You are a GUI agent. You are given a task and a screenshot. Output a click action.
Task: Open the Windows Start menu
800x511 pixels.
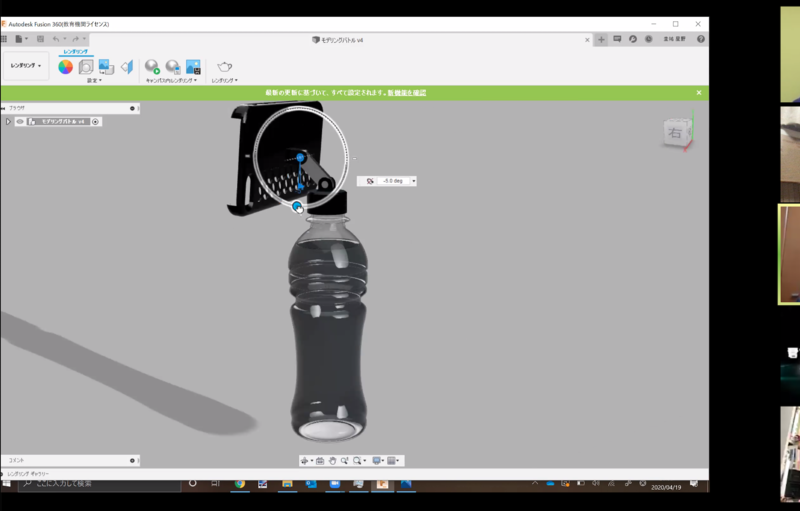[6, 483]
